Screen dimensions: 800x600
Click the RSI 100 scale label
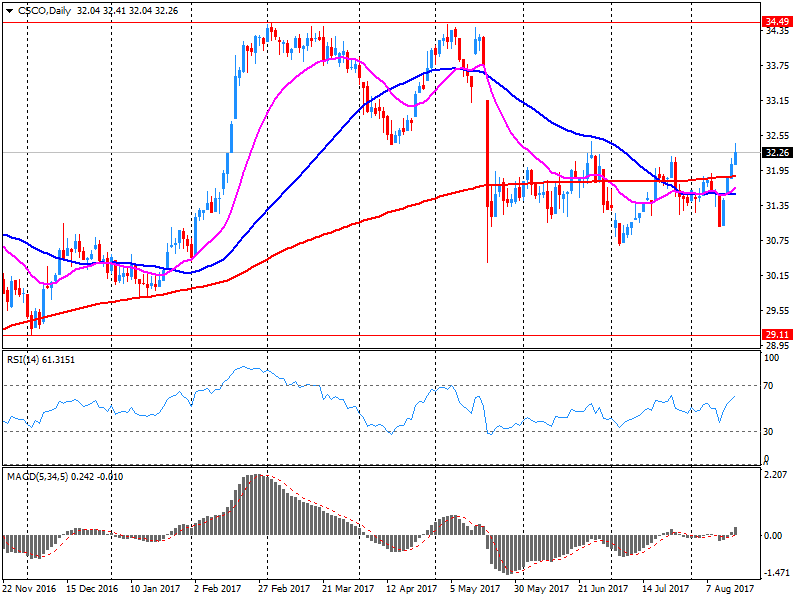coord(771,358)
